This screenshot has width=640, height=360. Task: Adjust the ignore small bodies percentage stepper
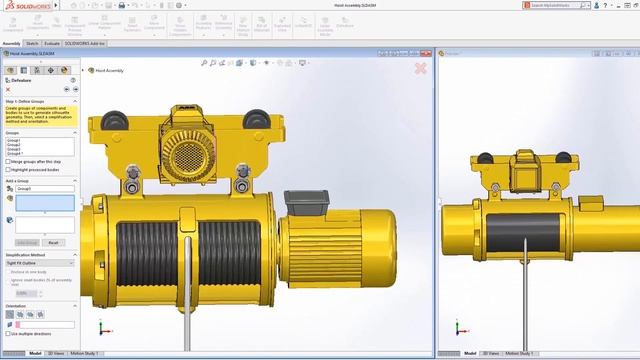pyautogui.click(x=40, y=293)
